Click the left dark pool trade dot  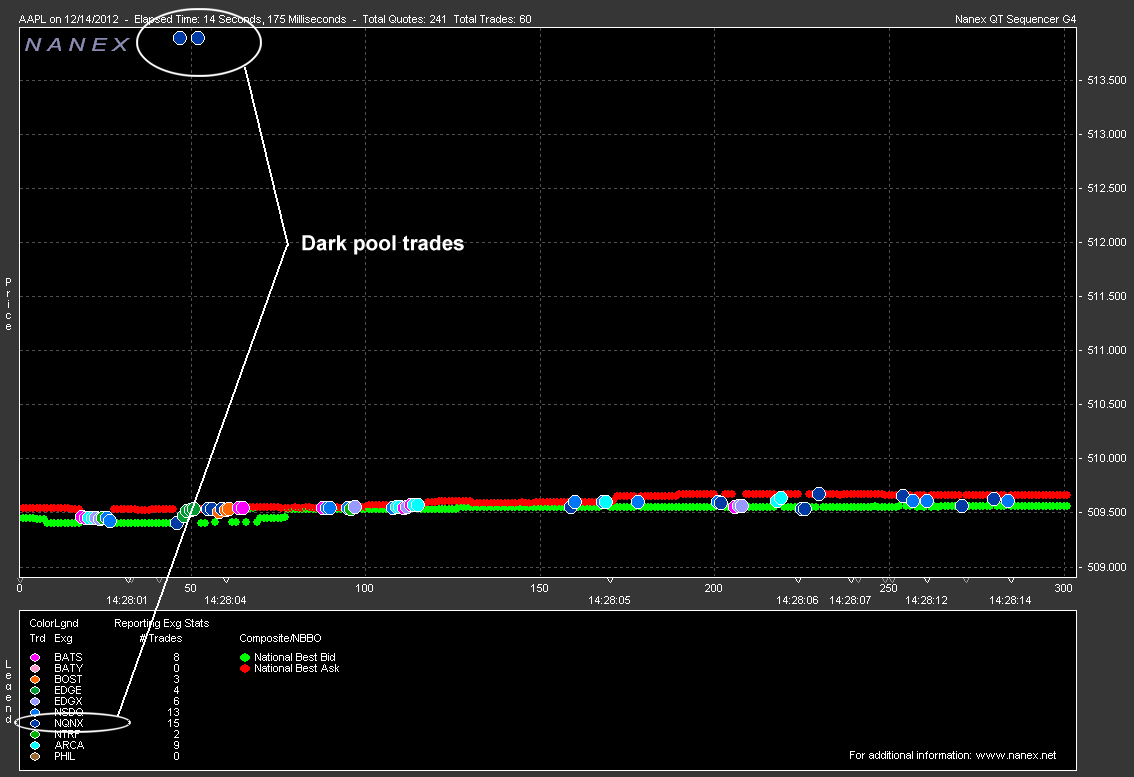(x=180, y=38)
